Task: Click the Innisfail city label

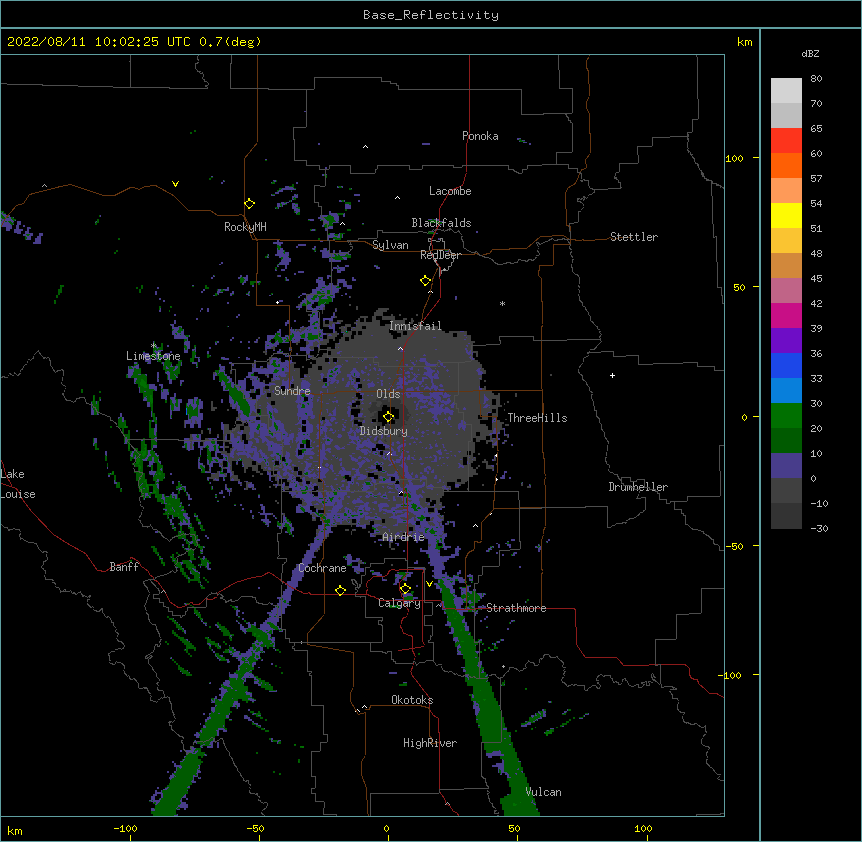Action: click(x=416, y=326)
